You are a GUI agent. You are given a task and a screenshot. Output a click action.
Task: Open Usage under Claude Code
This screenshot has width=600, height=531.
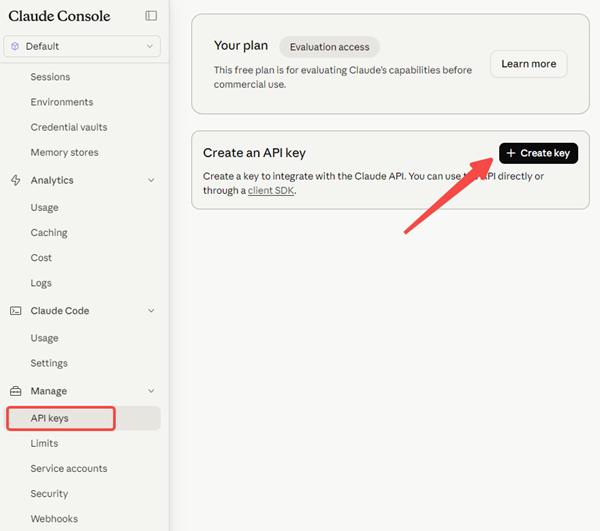44,338
